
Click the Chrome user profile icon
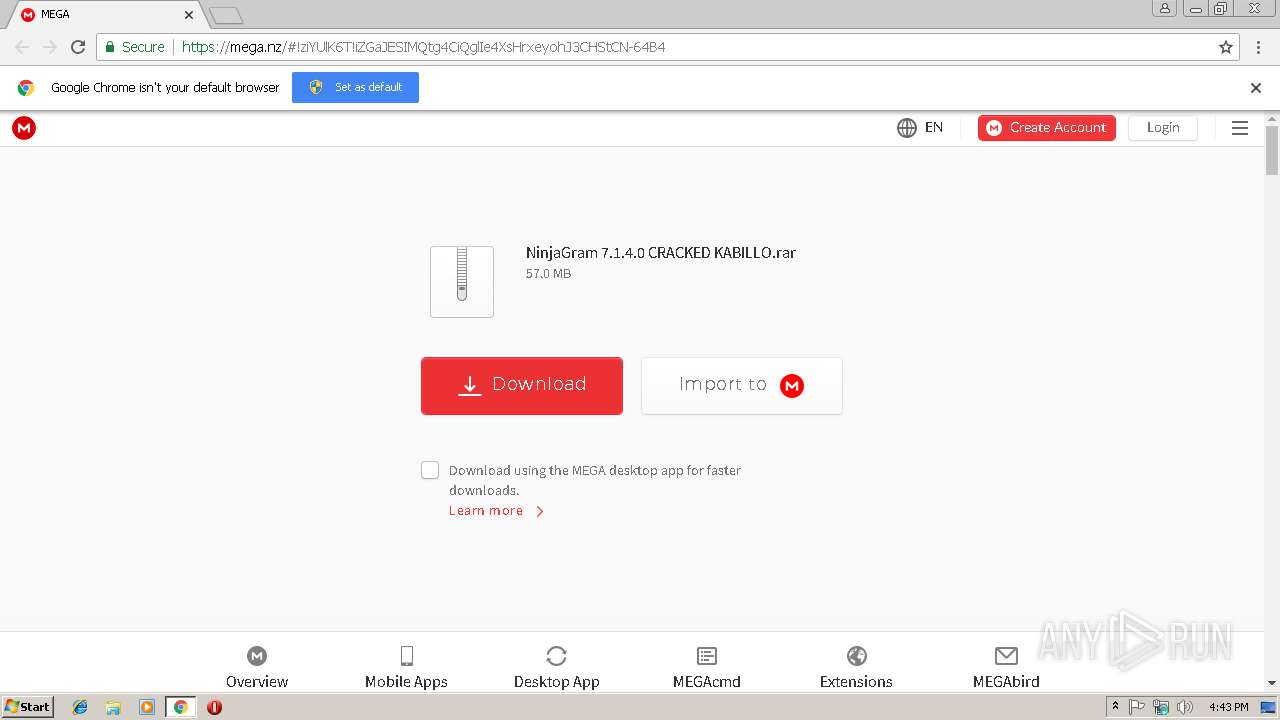pyautogui.click(x=1165, y=8)
